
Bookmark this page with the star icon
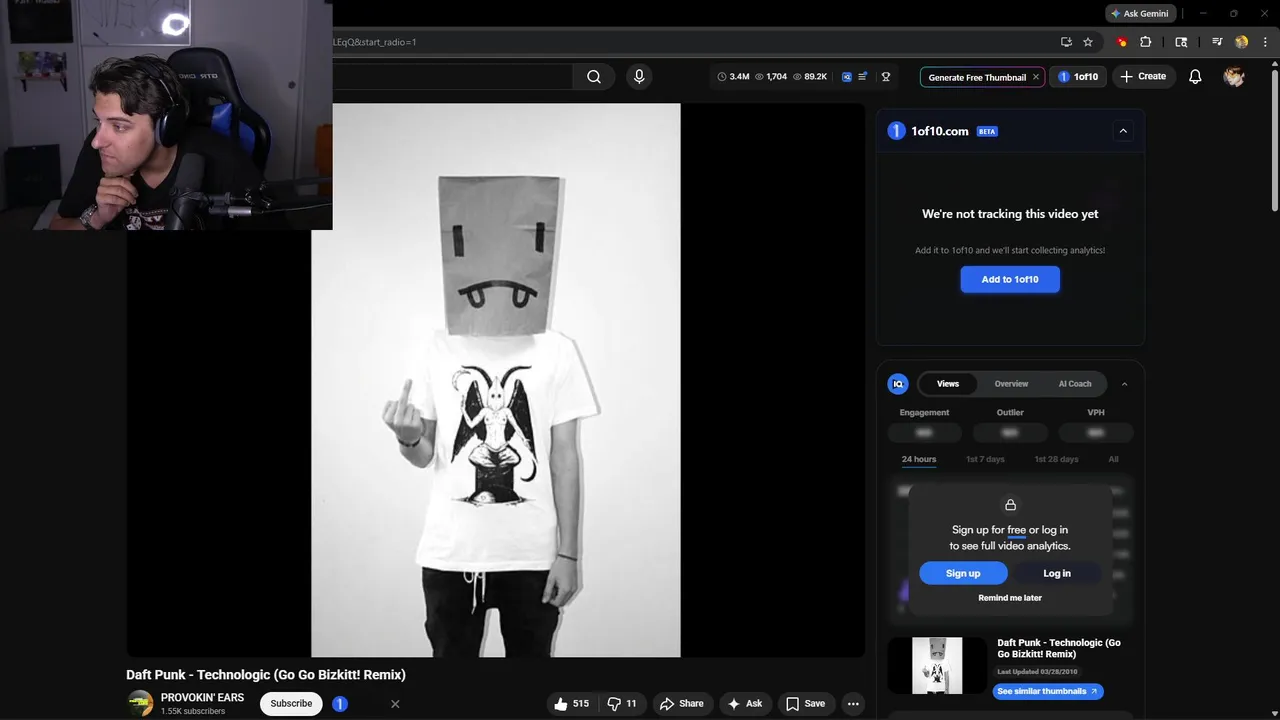coord(1088,42)
